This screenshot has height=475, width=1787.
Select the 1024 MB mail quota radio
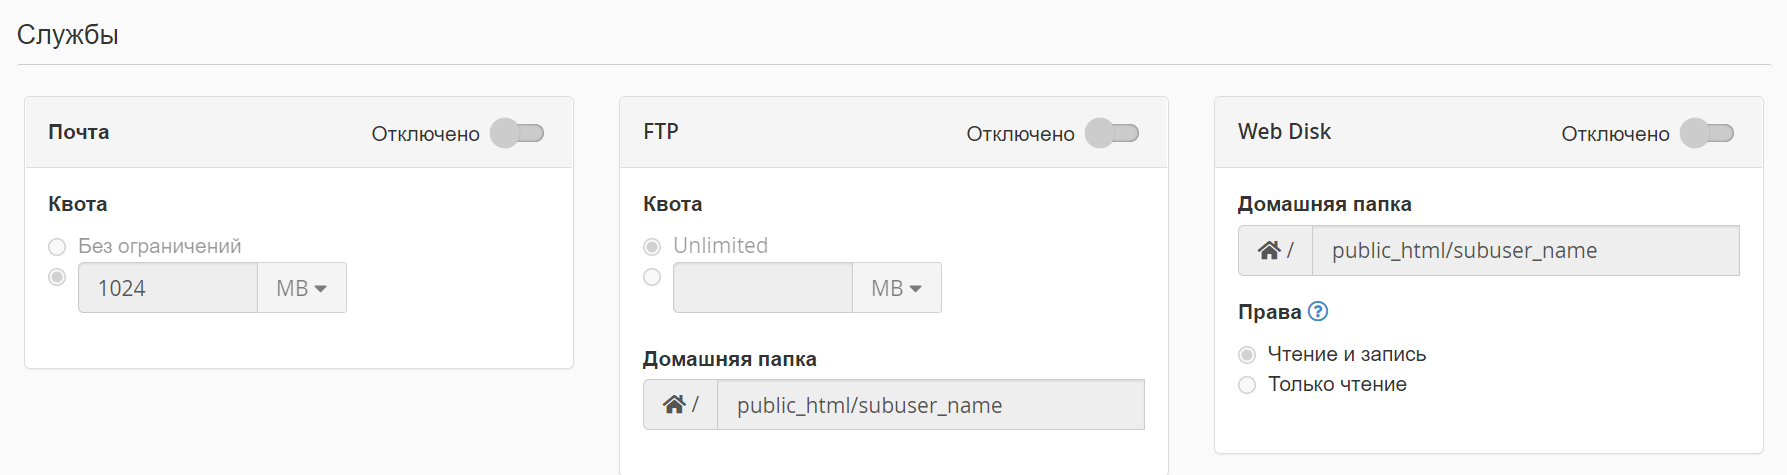57,277
